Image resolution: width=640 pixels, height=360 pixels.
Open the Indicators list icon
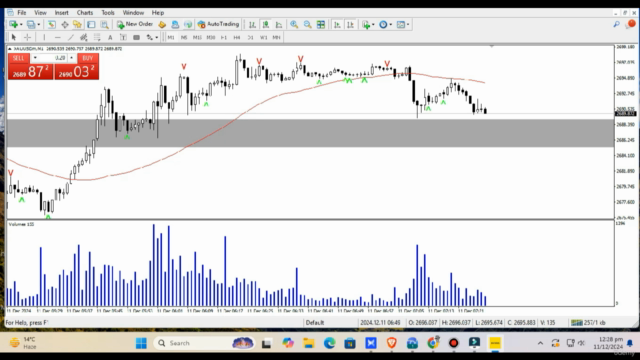366,24
